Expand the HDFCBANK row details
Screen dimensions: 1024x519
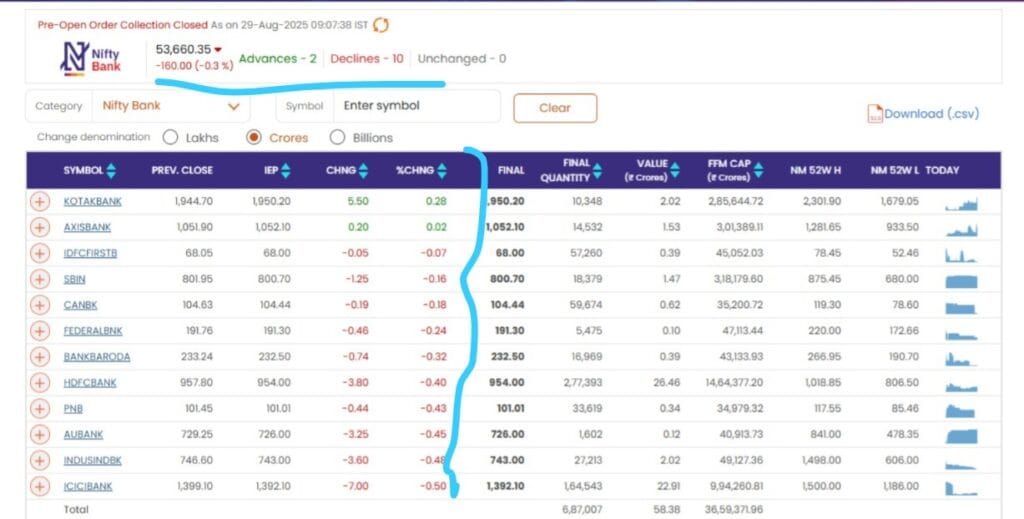point(40,383)
